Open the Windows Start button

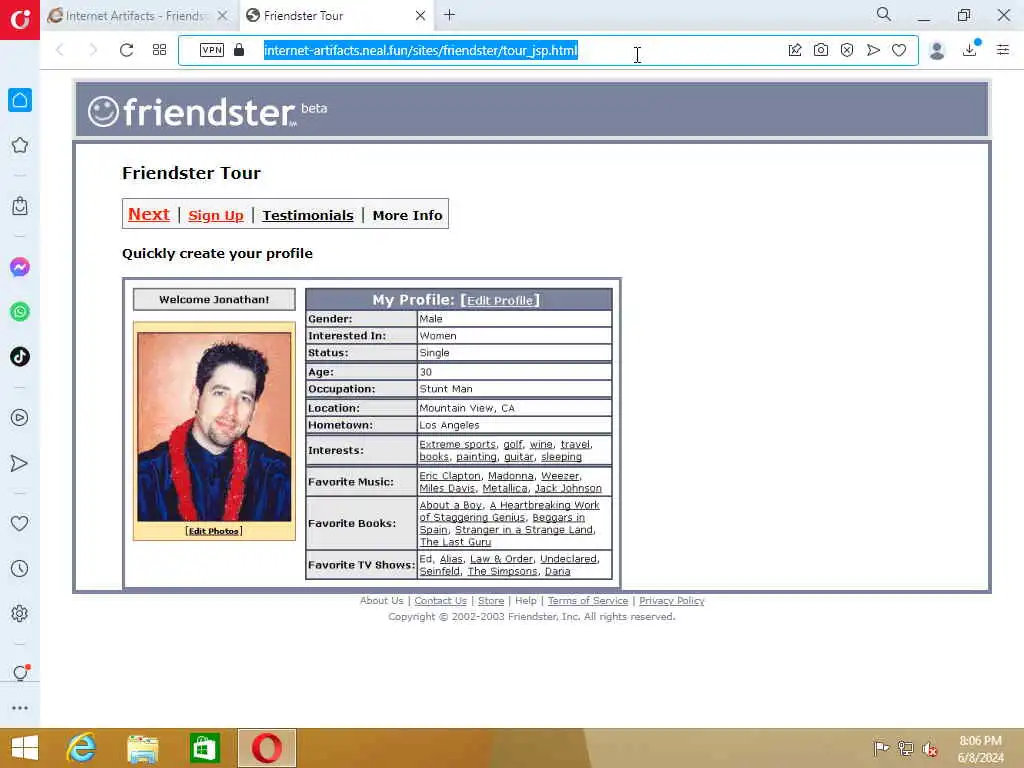point(25,748)
